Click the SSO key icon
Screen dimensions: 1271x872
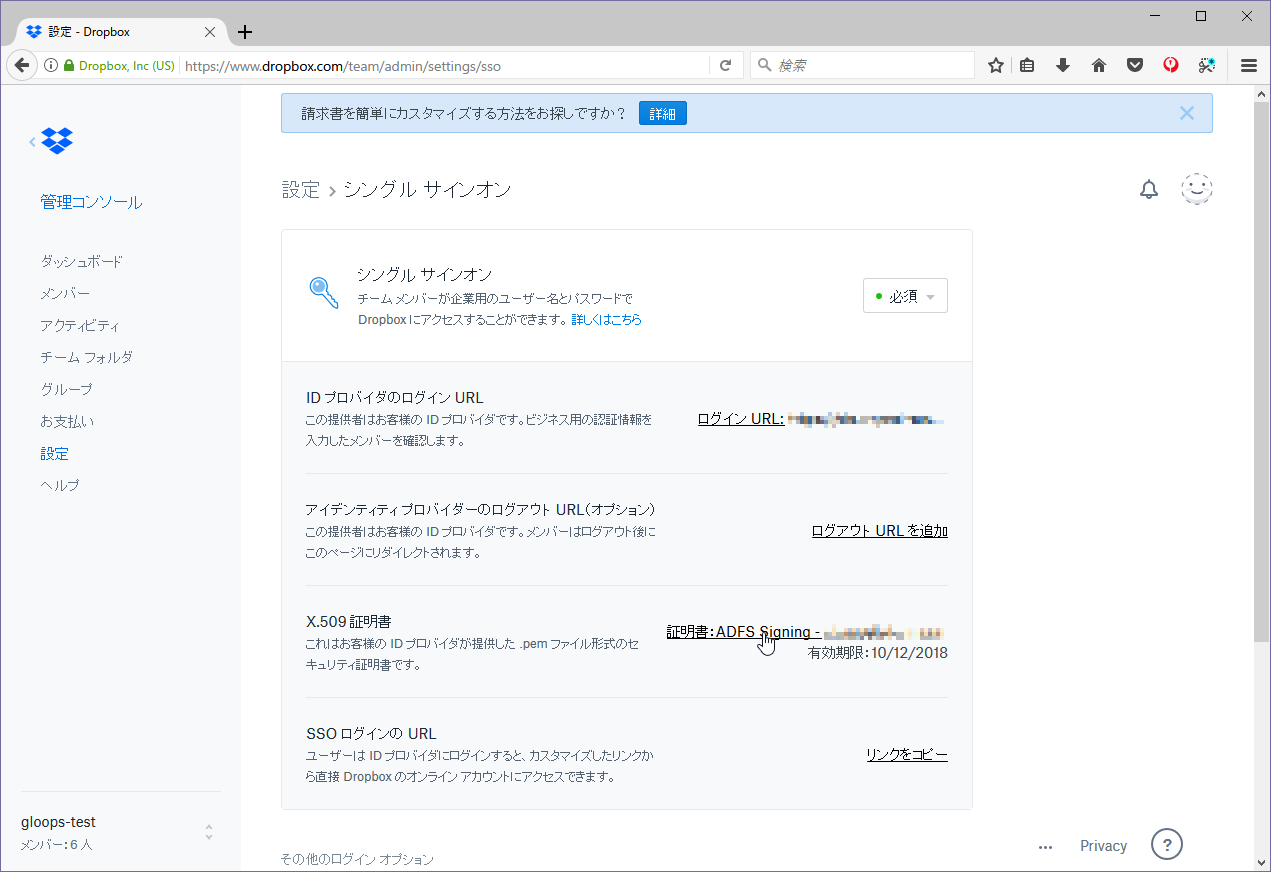(323, 292)
